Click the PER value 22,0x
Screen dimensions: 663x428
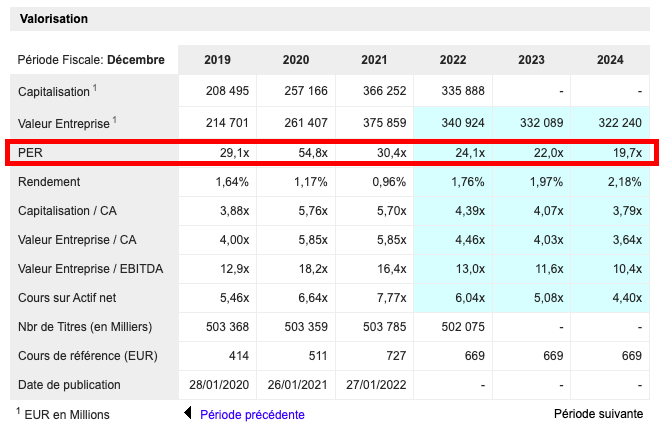(x=548, y=153)
